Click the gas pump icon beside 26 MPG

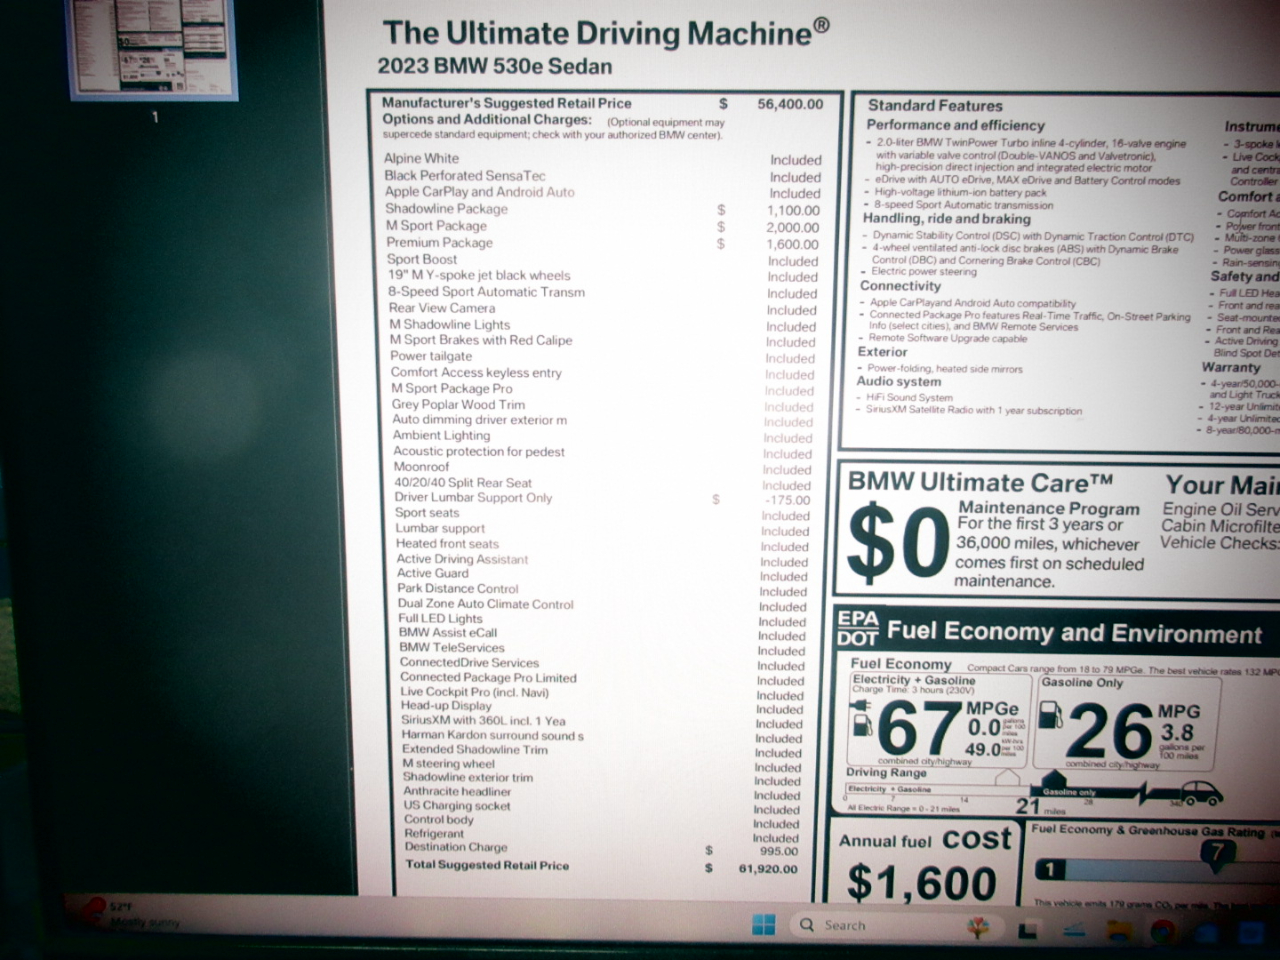1050,716
